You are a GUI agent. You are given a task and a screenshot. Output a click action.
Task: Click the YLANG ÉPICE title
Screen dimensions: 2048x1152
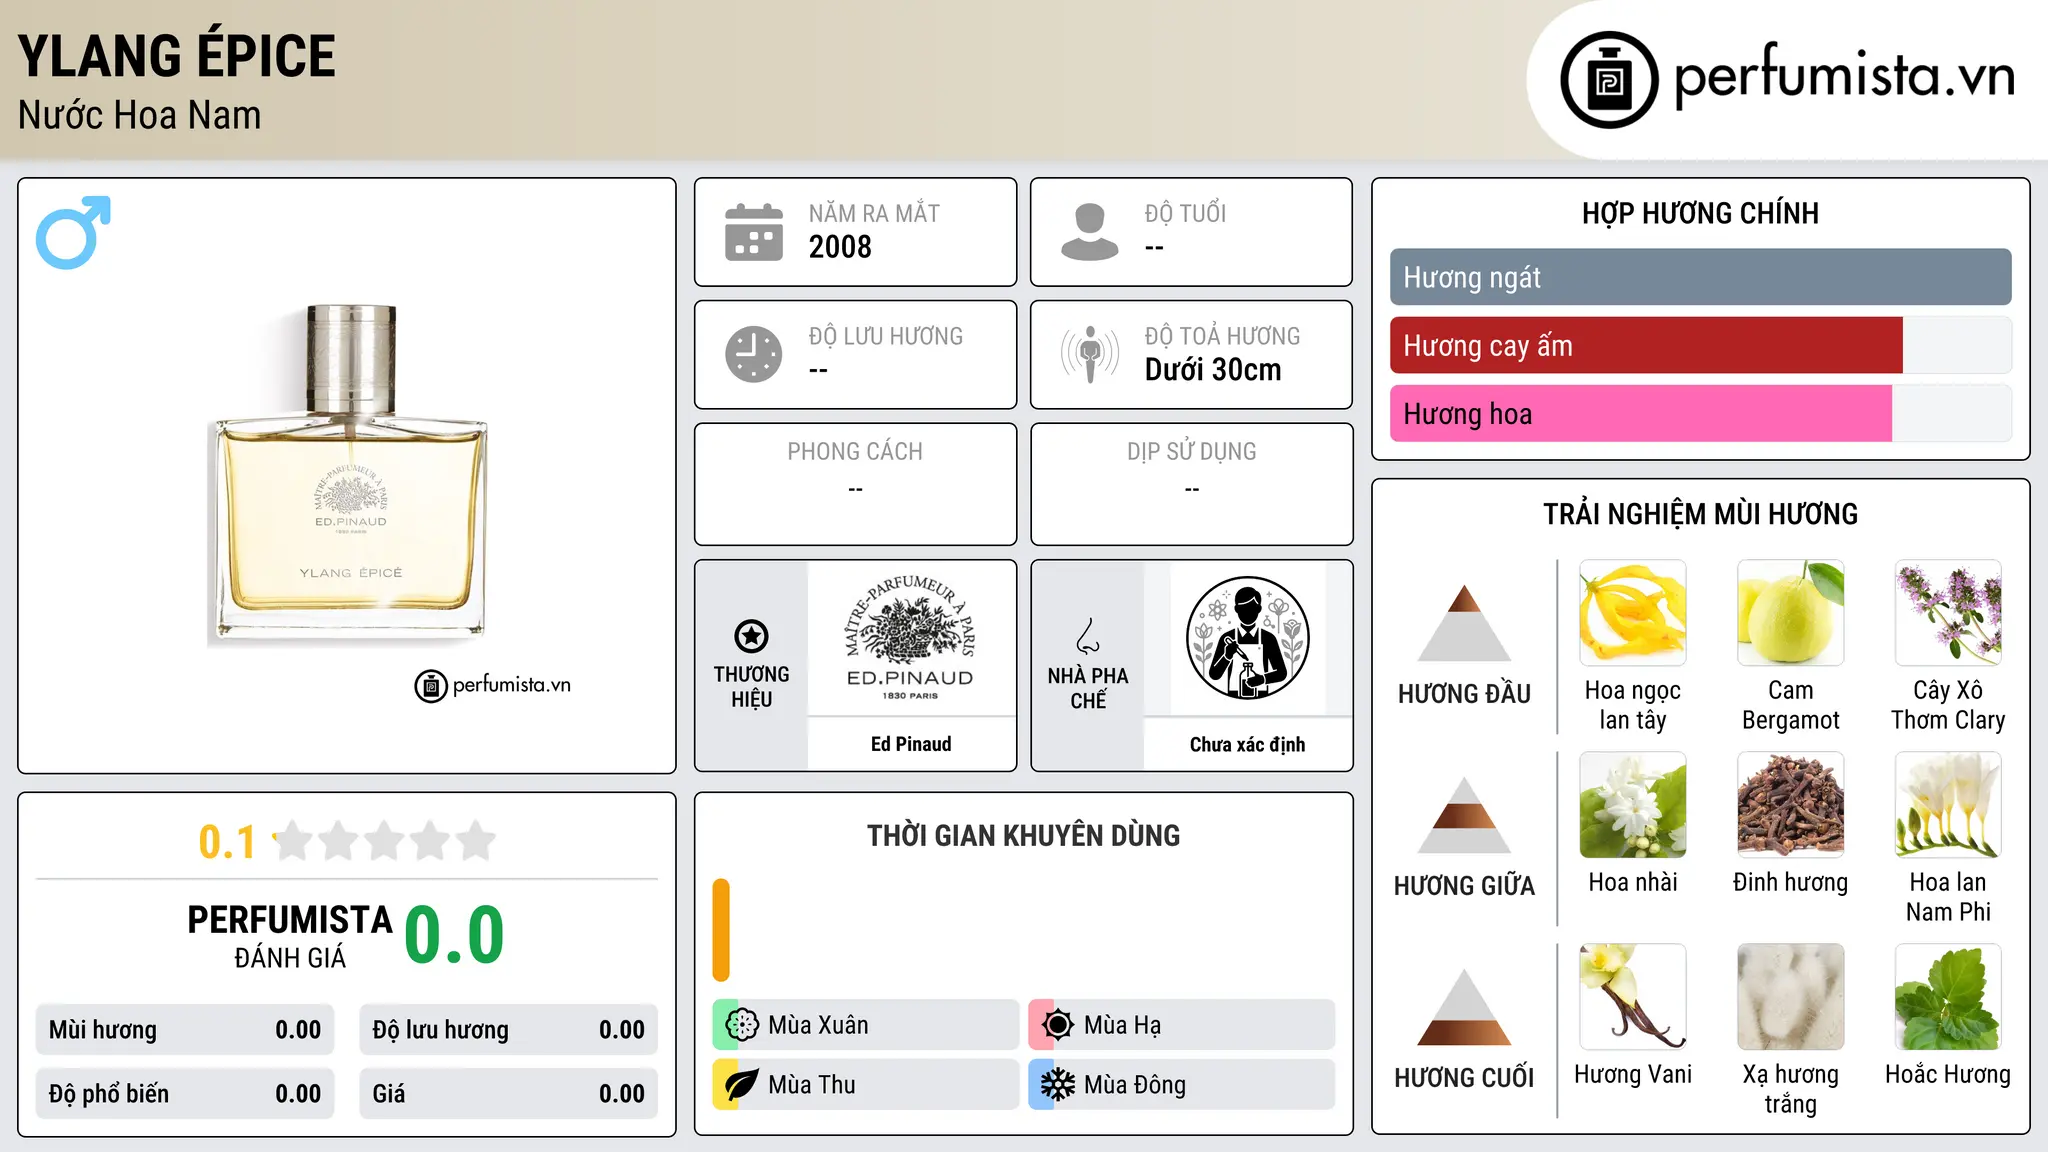click(177, 56)
